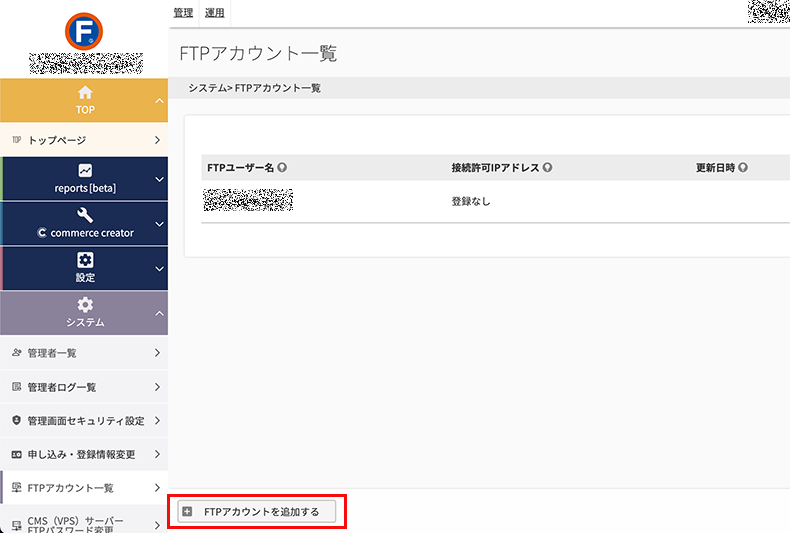Viewport: 790px width, 533px height.
Task: Show help icon beside 更新日時
Action: click(743, 167)
